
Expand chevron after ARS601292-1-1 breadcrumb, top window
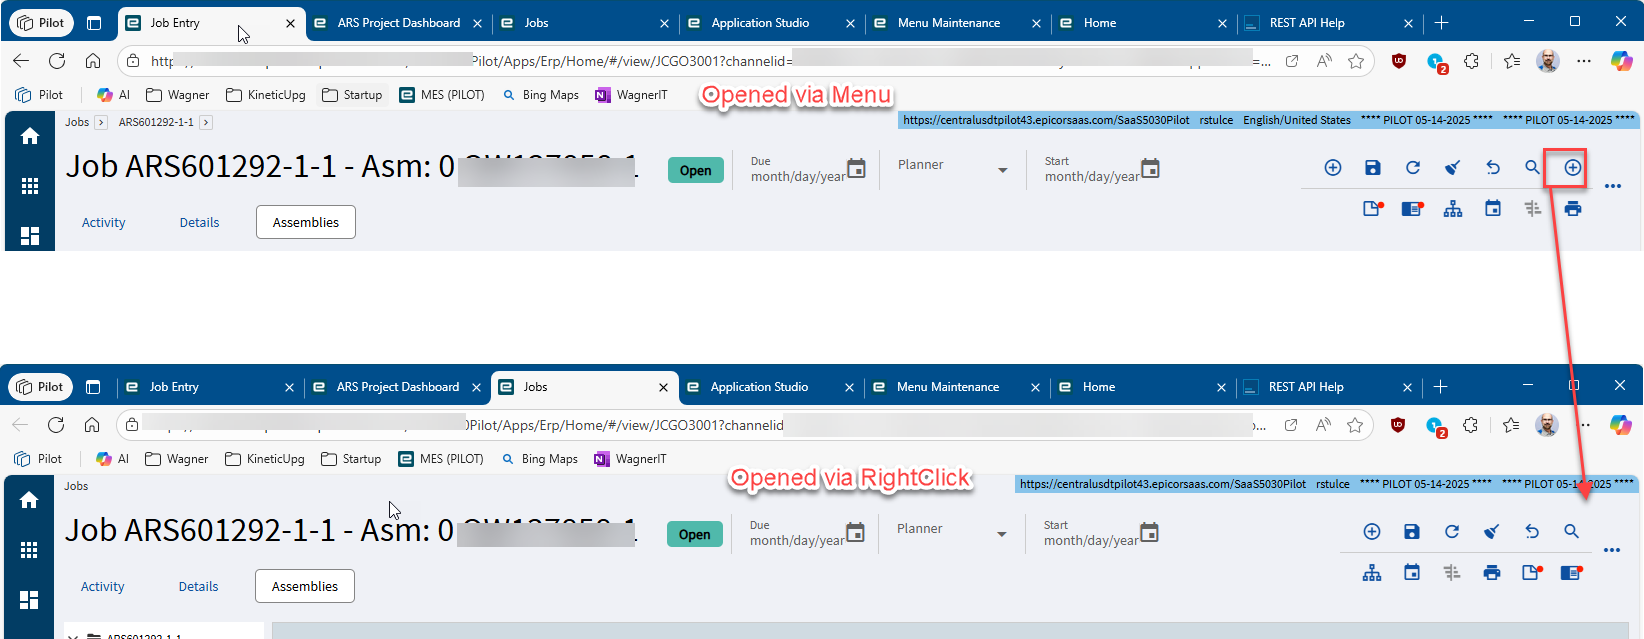[206, 123]
